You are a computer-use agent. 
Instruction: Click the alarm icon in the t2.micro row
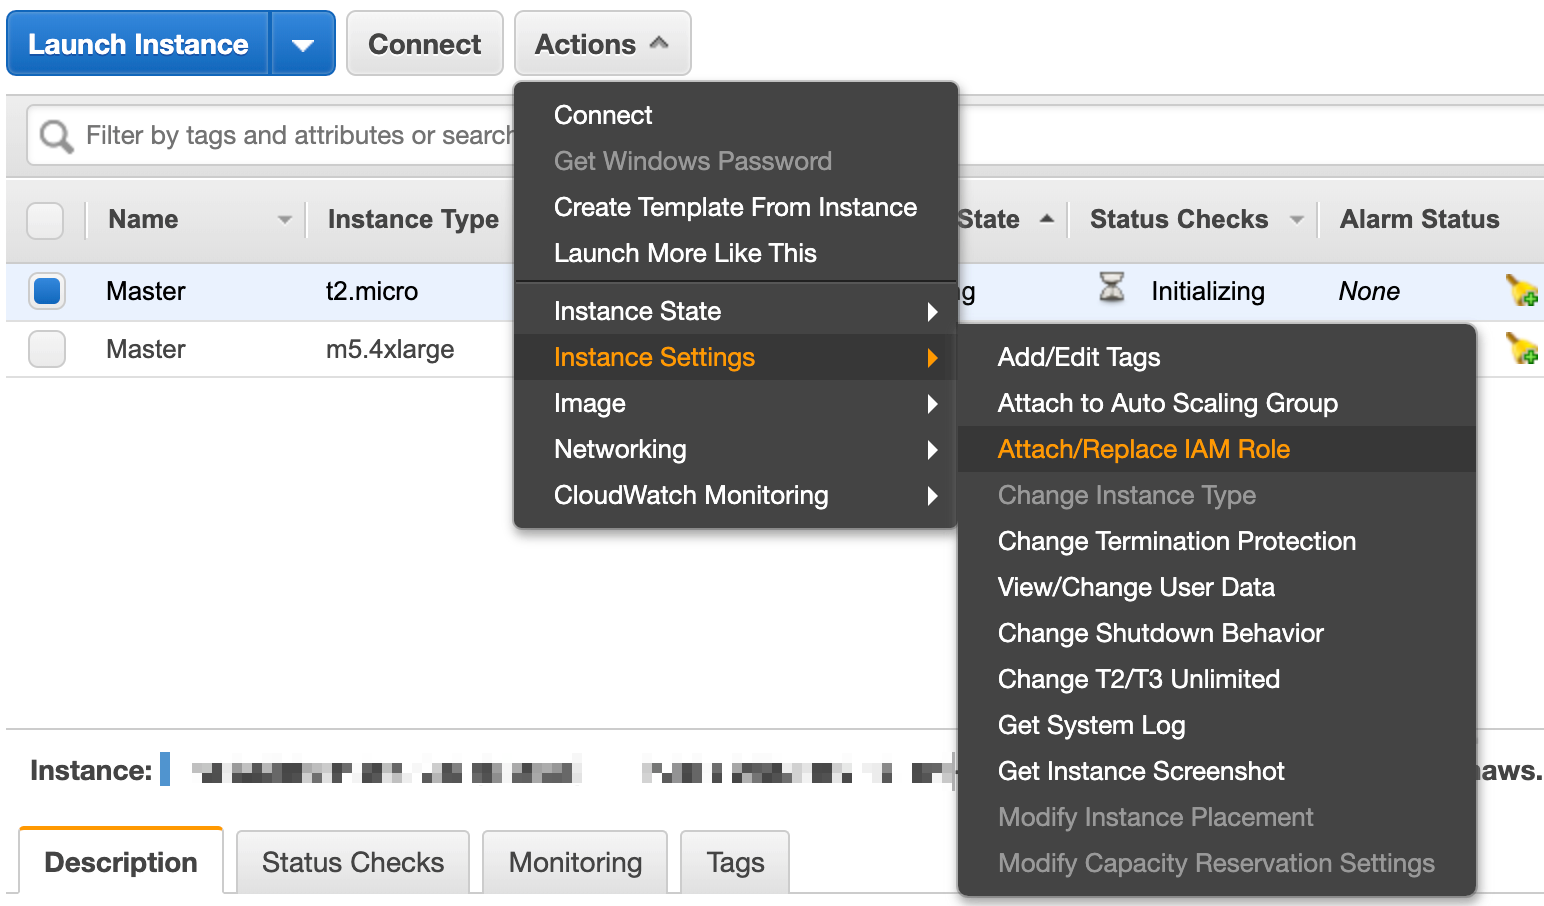pos(1522,291)
